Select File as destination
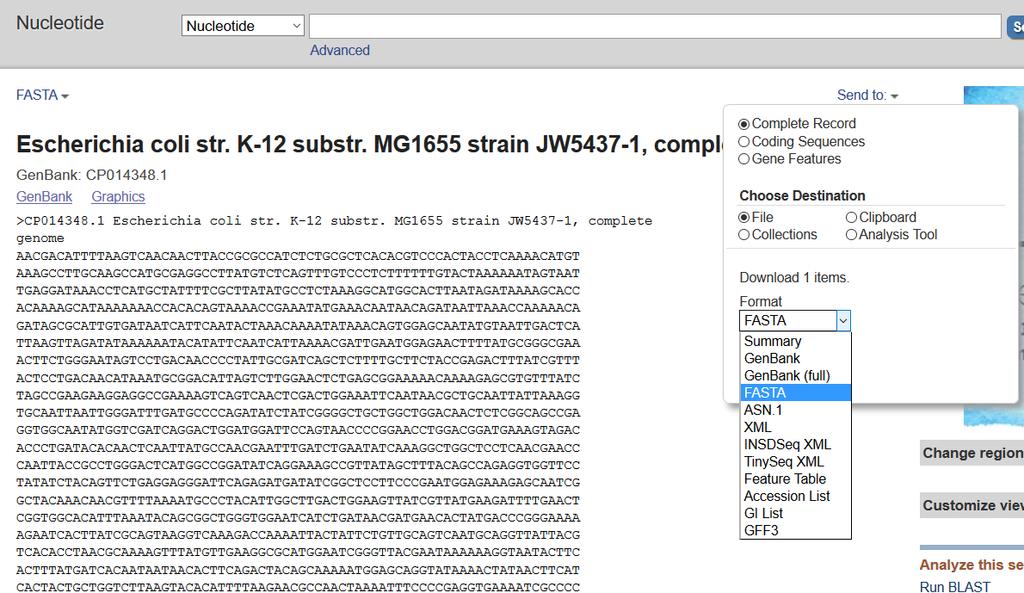Image resolution: width=1024 pixels, height=593 pixels. tap(744, 217)
